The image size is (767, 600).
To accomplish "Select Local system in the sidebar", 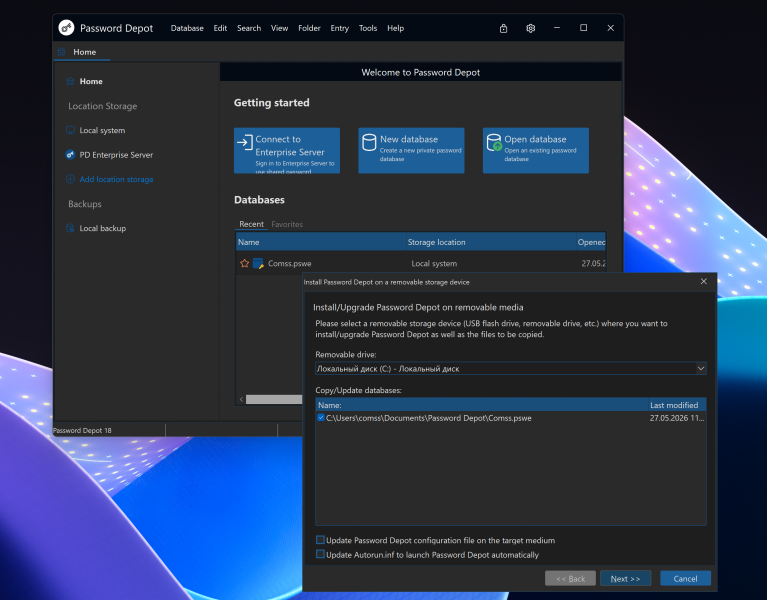I will coord(102,131).
